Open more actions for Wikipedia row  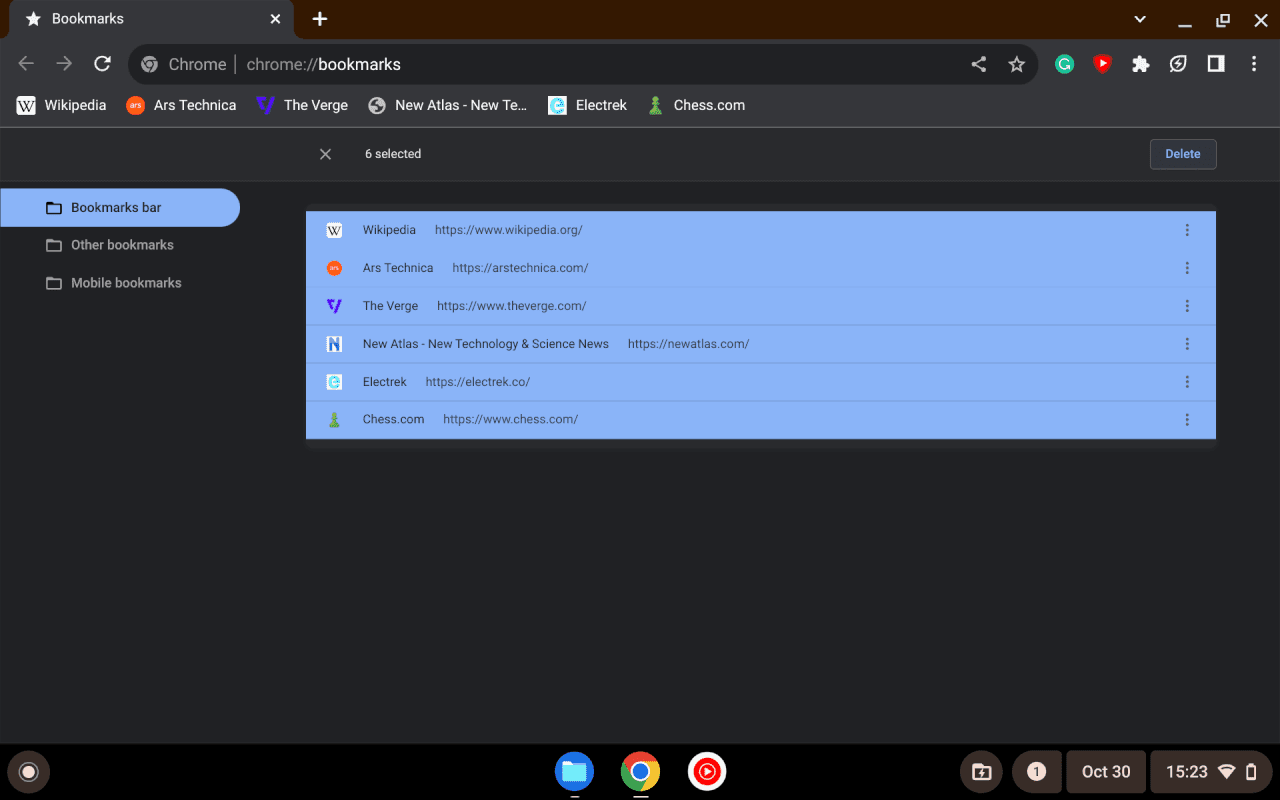[1187, 230]
